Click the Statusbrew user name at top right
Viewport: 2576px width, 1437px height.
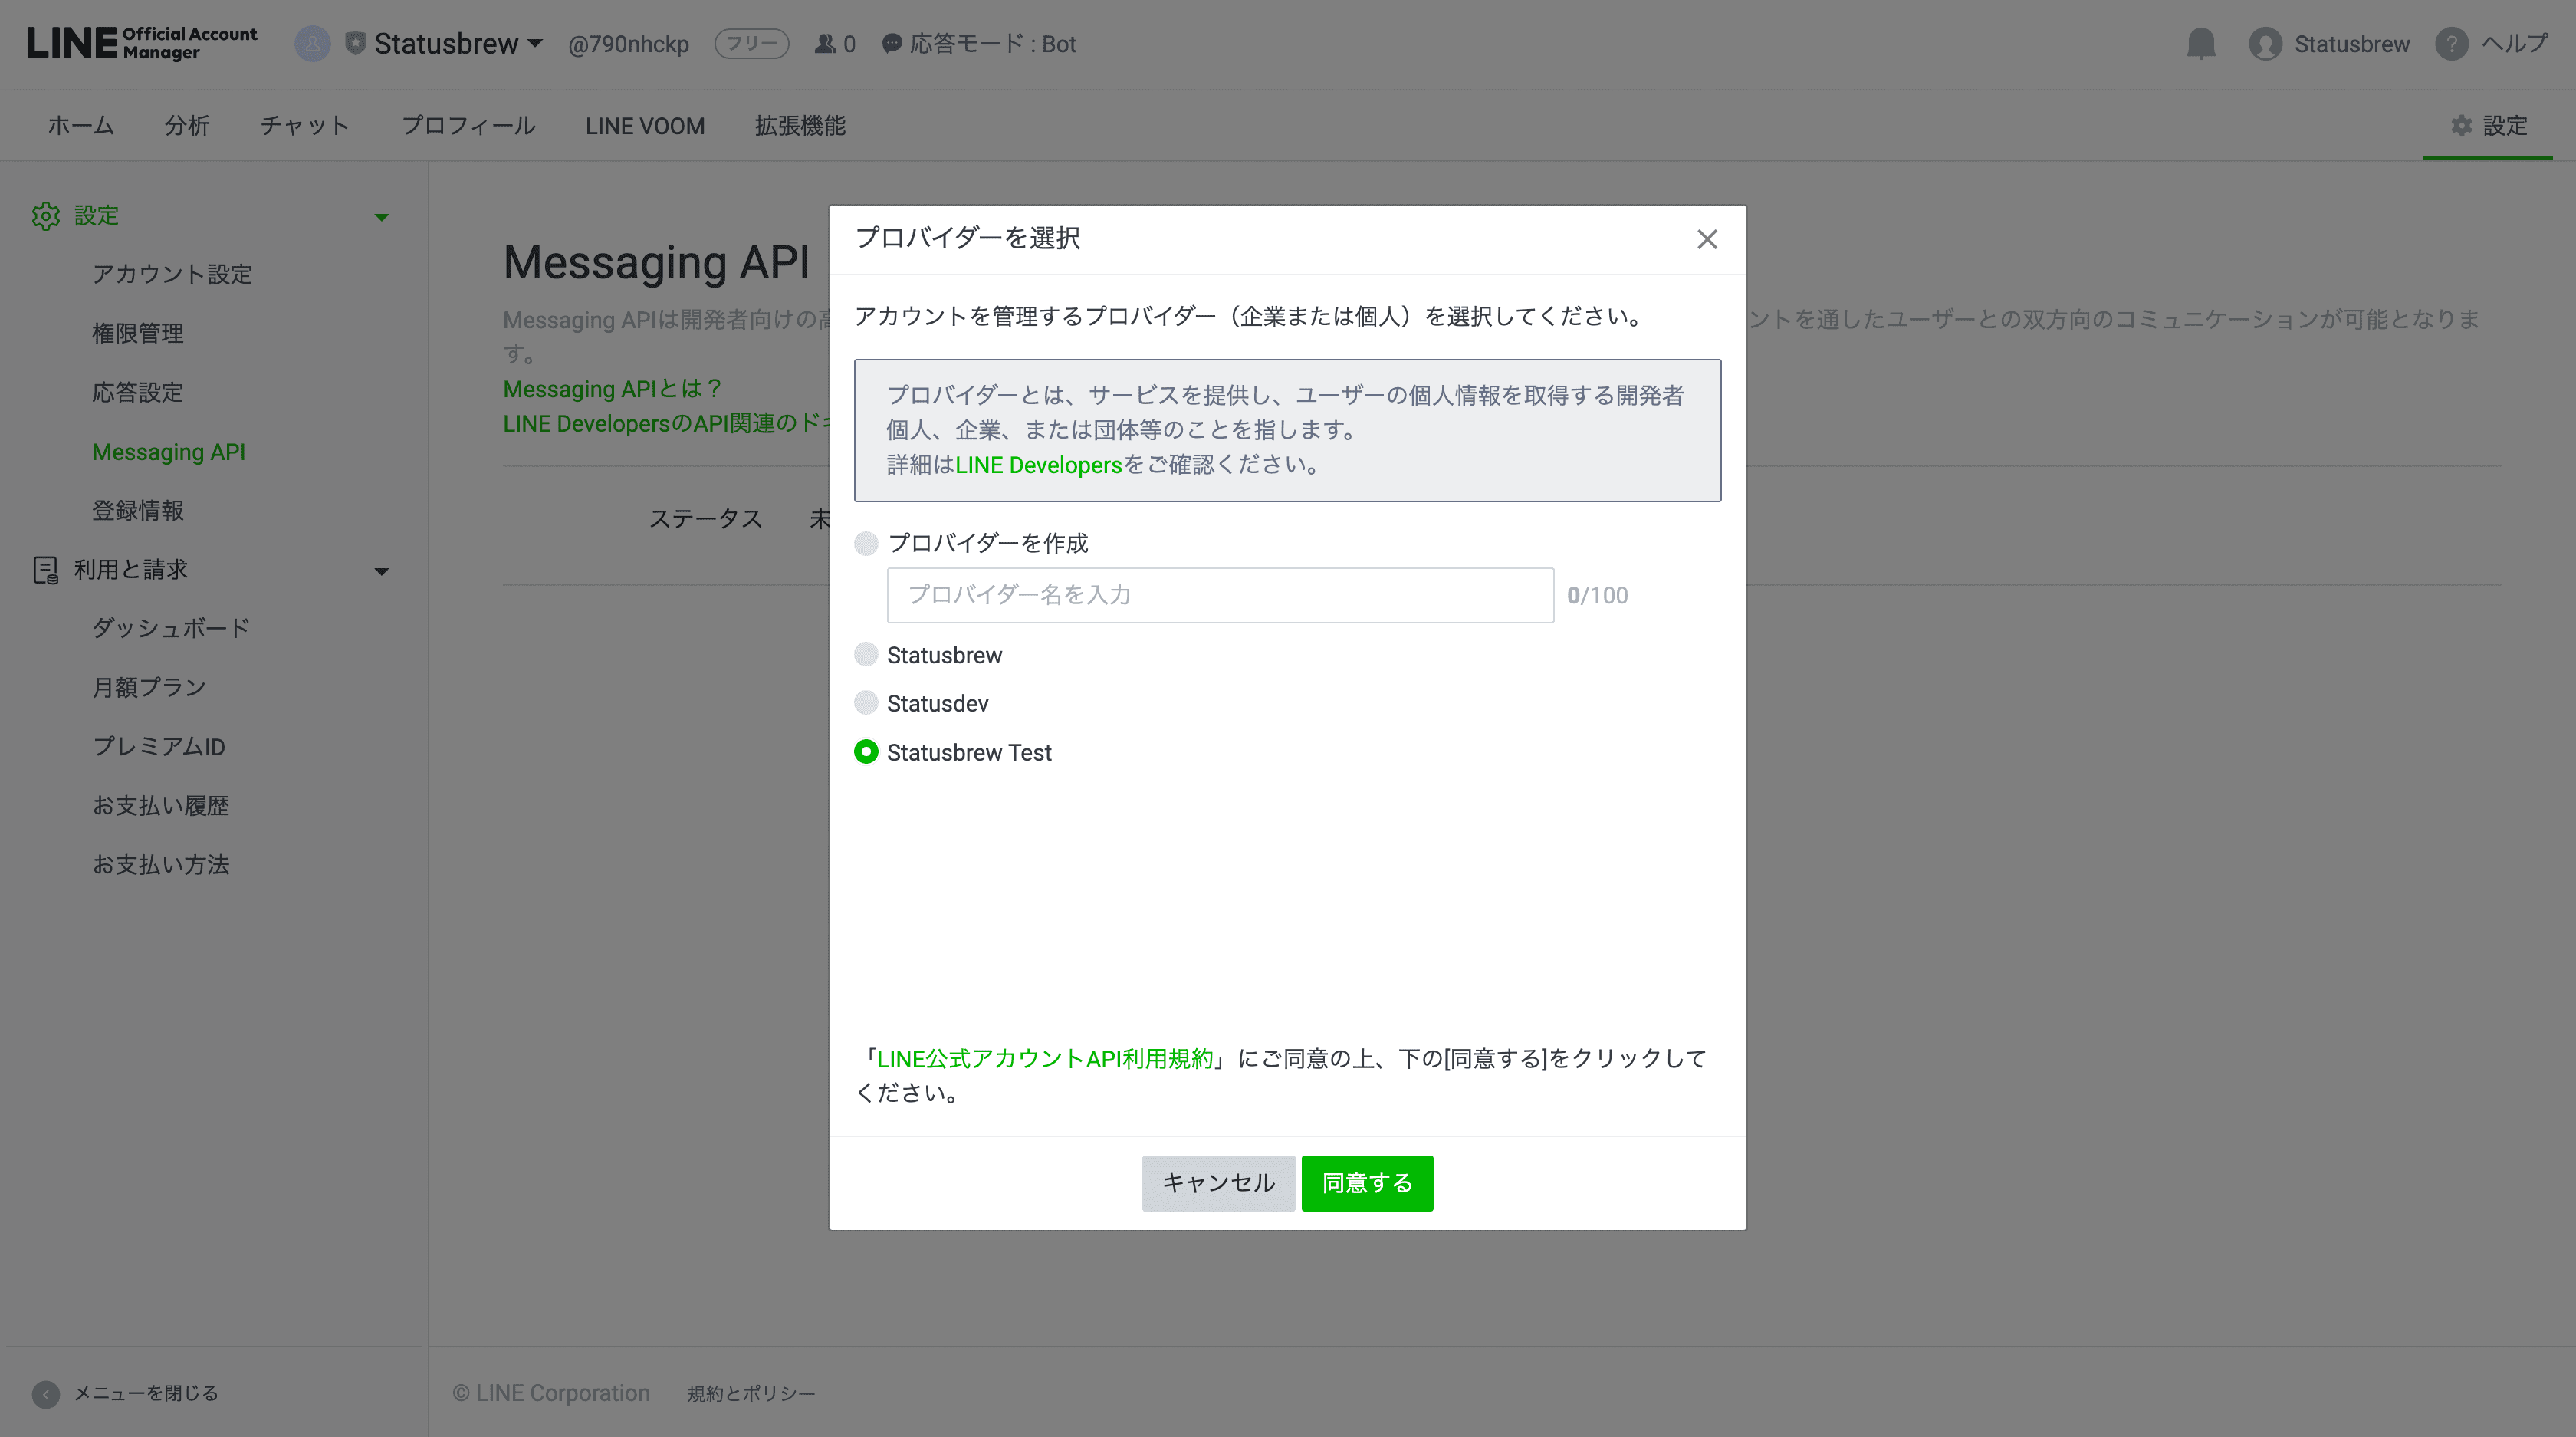click(x=2351, y=44)
